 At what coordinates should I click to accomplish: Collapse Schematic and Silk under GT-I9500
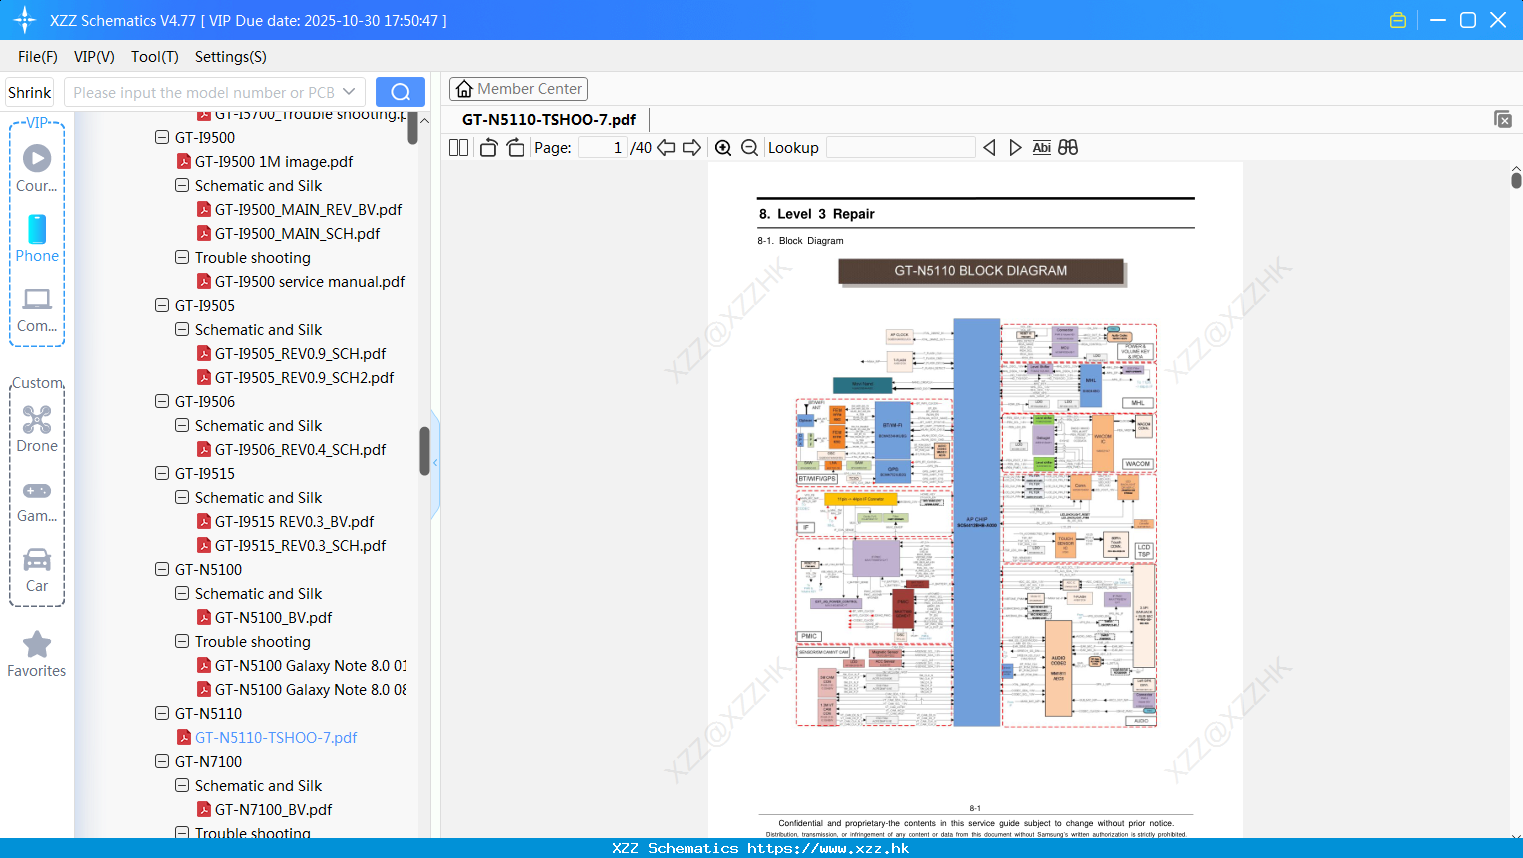[x=182, y=185]
